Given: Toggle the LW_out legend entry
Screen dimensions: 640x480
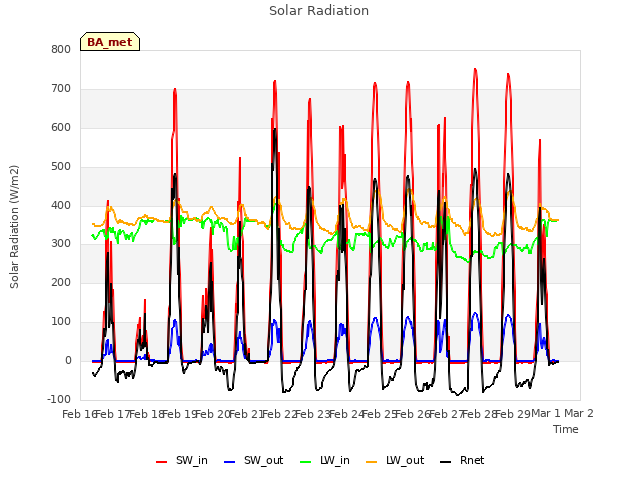Looking at the screenshot, I should tap(395, 461).
